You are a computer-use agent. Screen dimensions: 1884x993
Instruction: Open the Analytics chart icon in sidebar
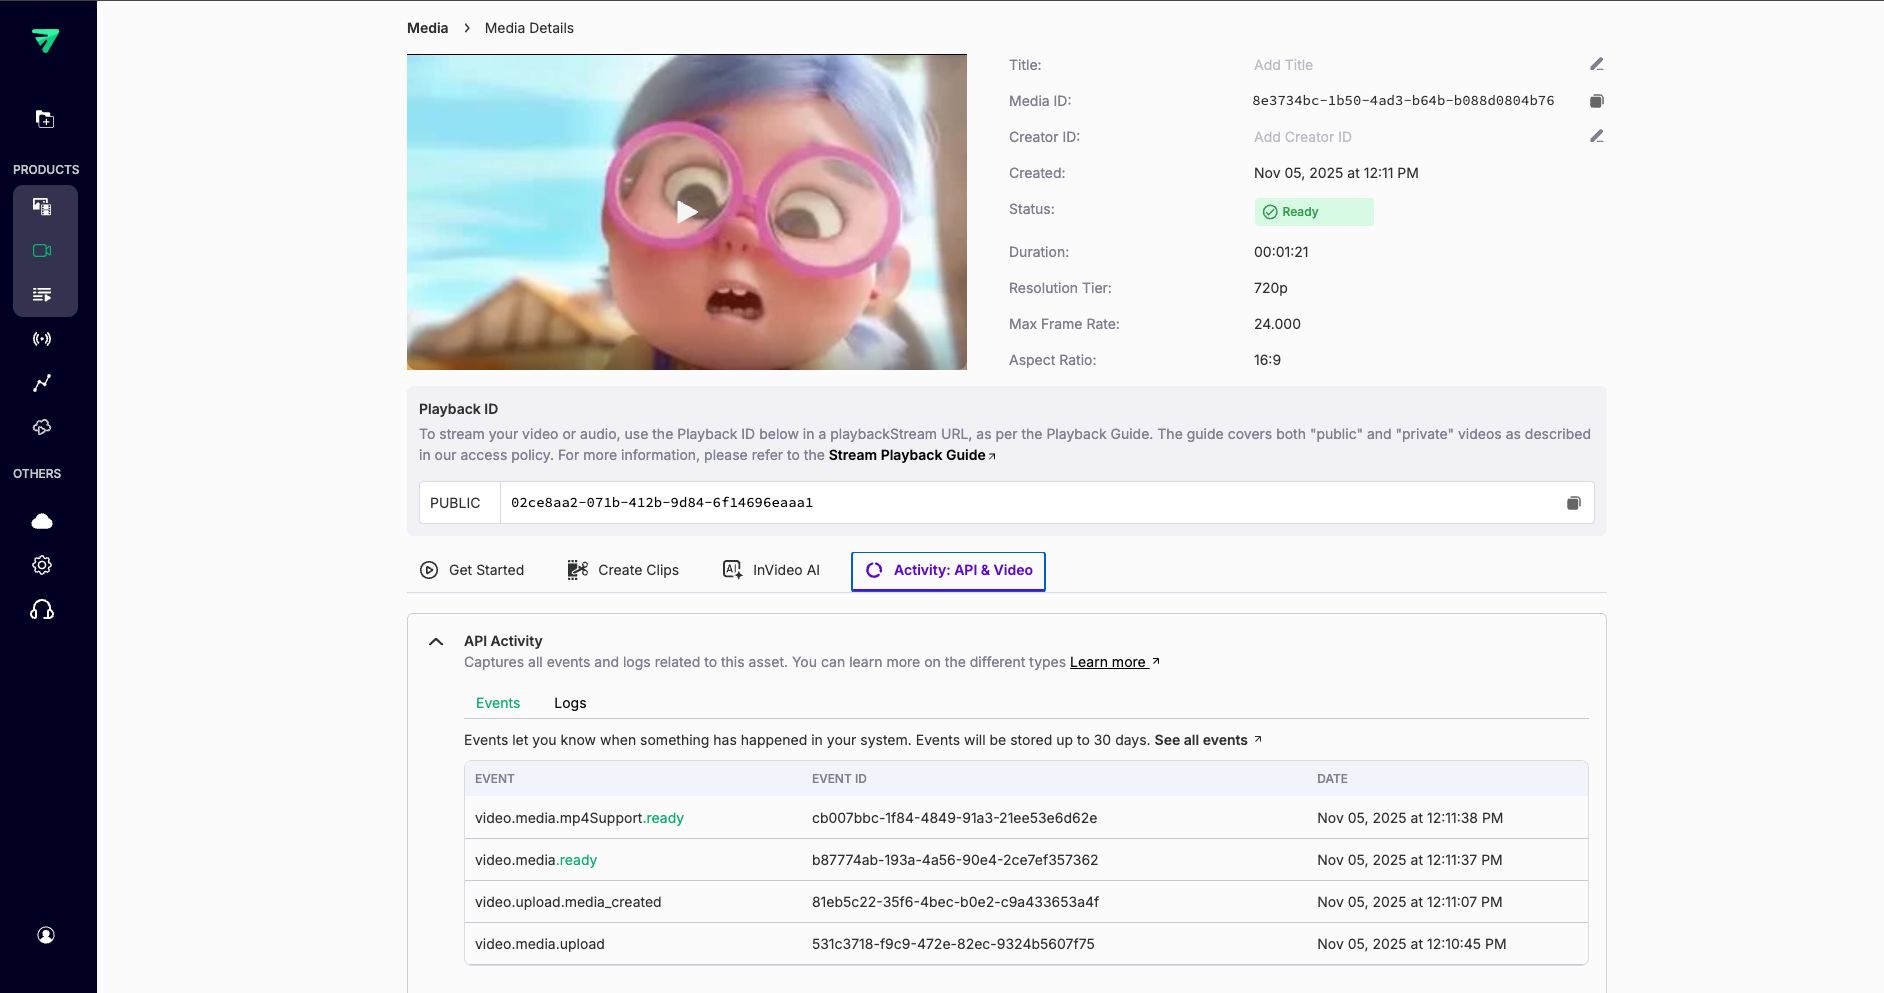click(x=44, y=383)
